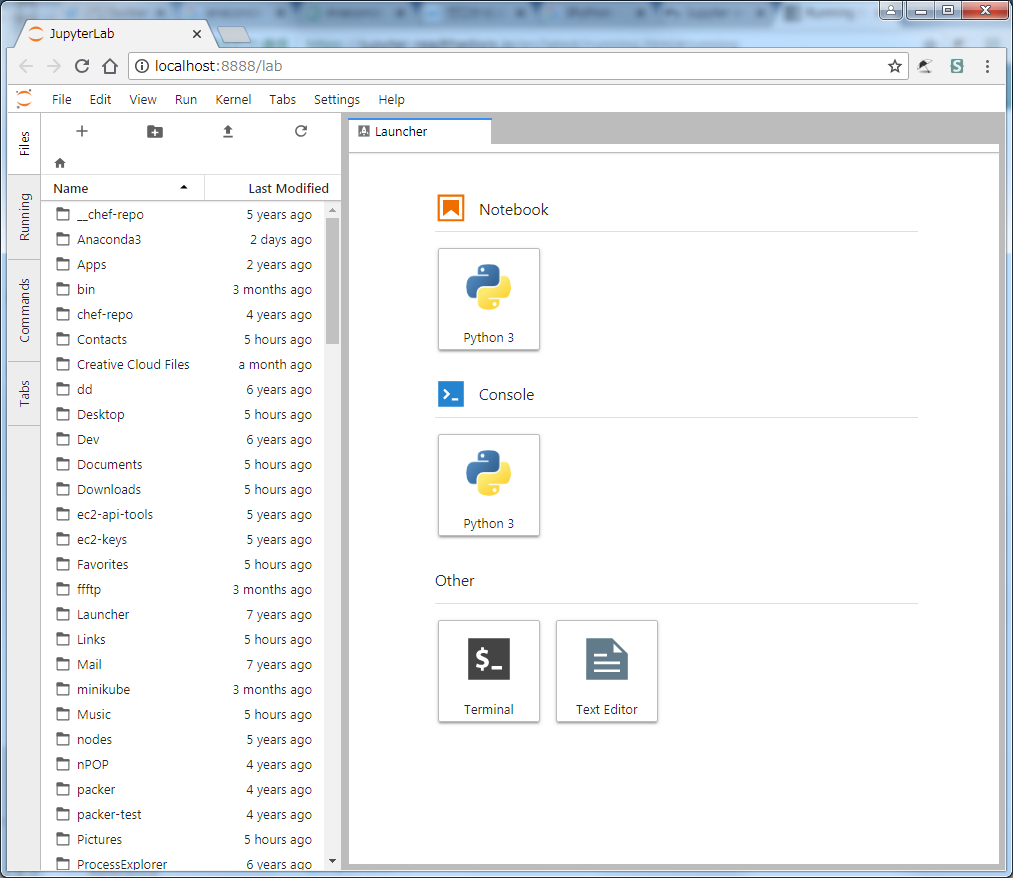Select the bin folder
Viewport: 1013px width, 878px height.
click(183, 289)
